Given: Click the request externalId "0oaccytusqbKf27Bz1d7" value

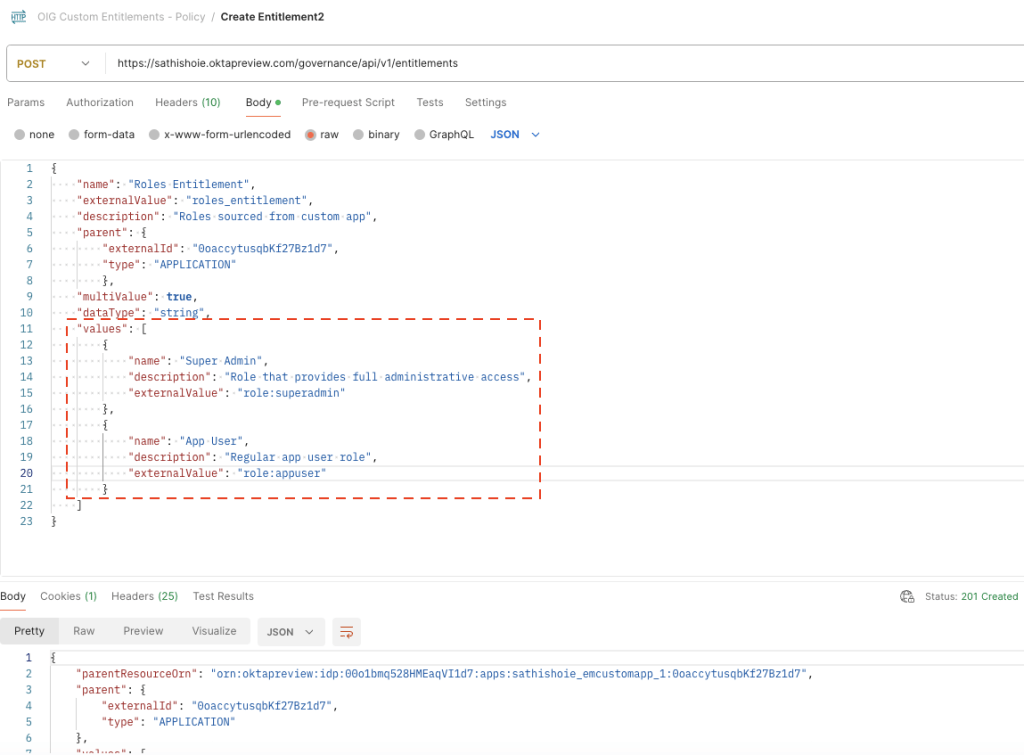Looking at the screenshot, I should pos(263,248).
